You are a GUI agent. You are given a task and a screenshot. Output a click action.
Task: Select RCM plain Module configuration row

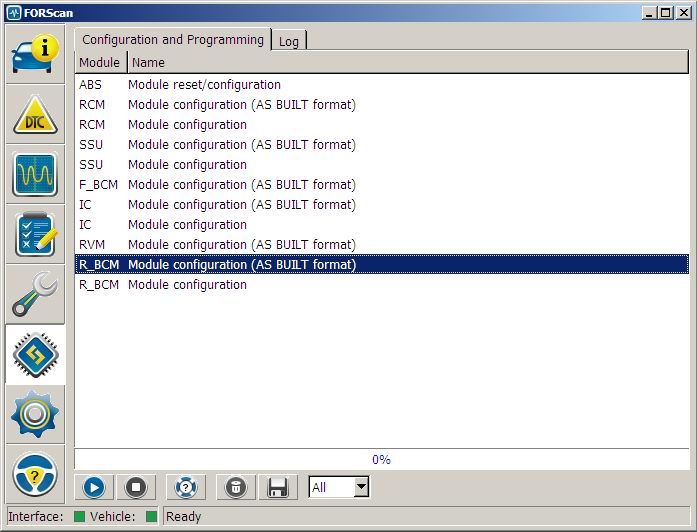point(382,124)
